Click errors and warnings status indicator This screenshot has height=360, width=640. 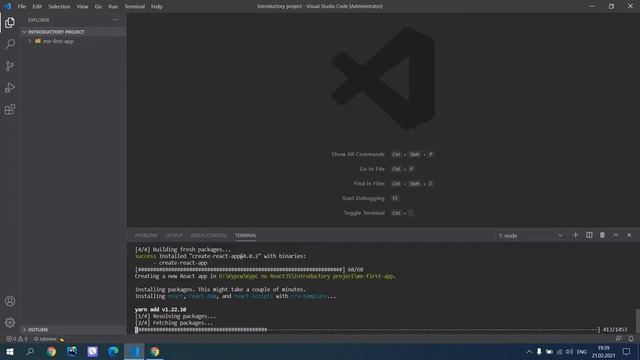[17, 339]
